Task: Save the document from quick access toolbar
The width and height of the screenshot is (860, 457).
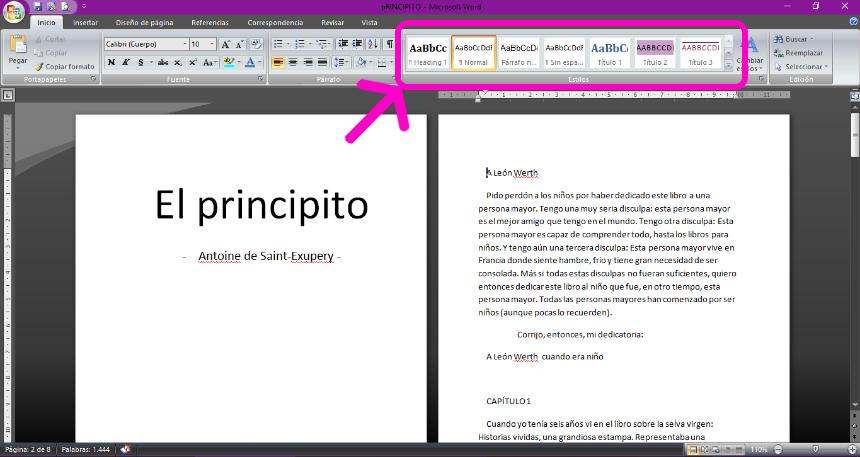Action: click(x=37, y=7)
